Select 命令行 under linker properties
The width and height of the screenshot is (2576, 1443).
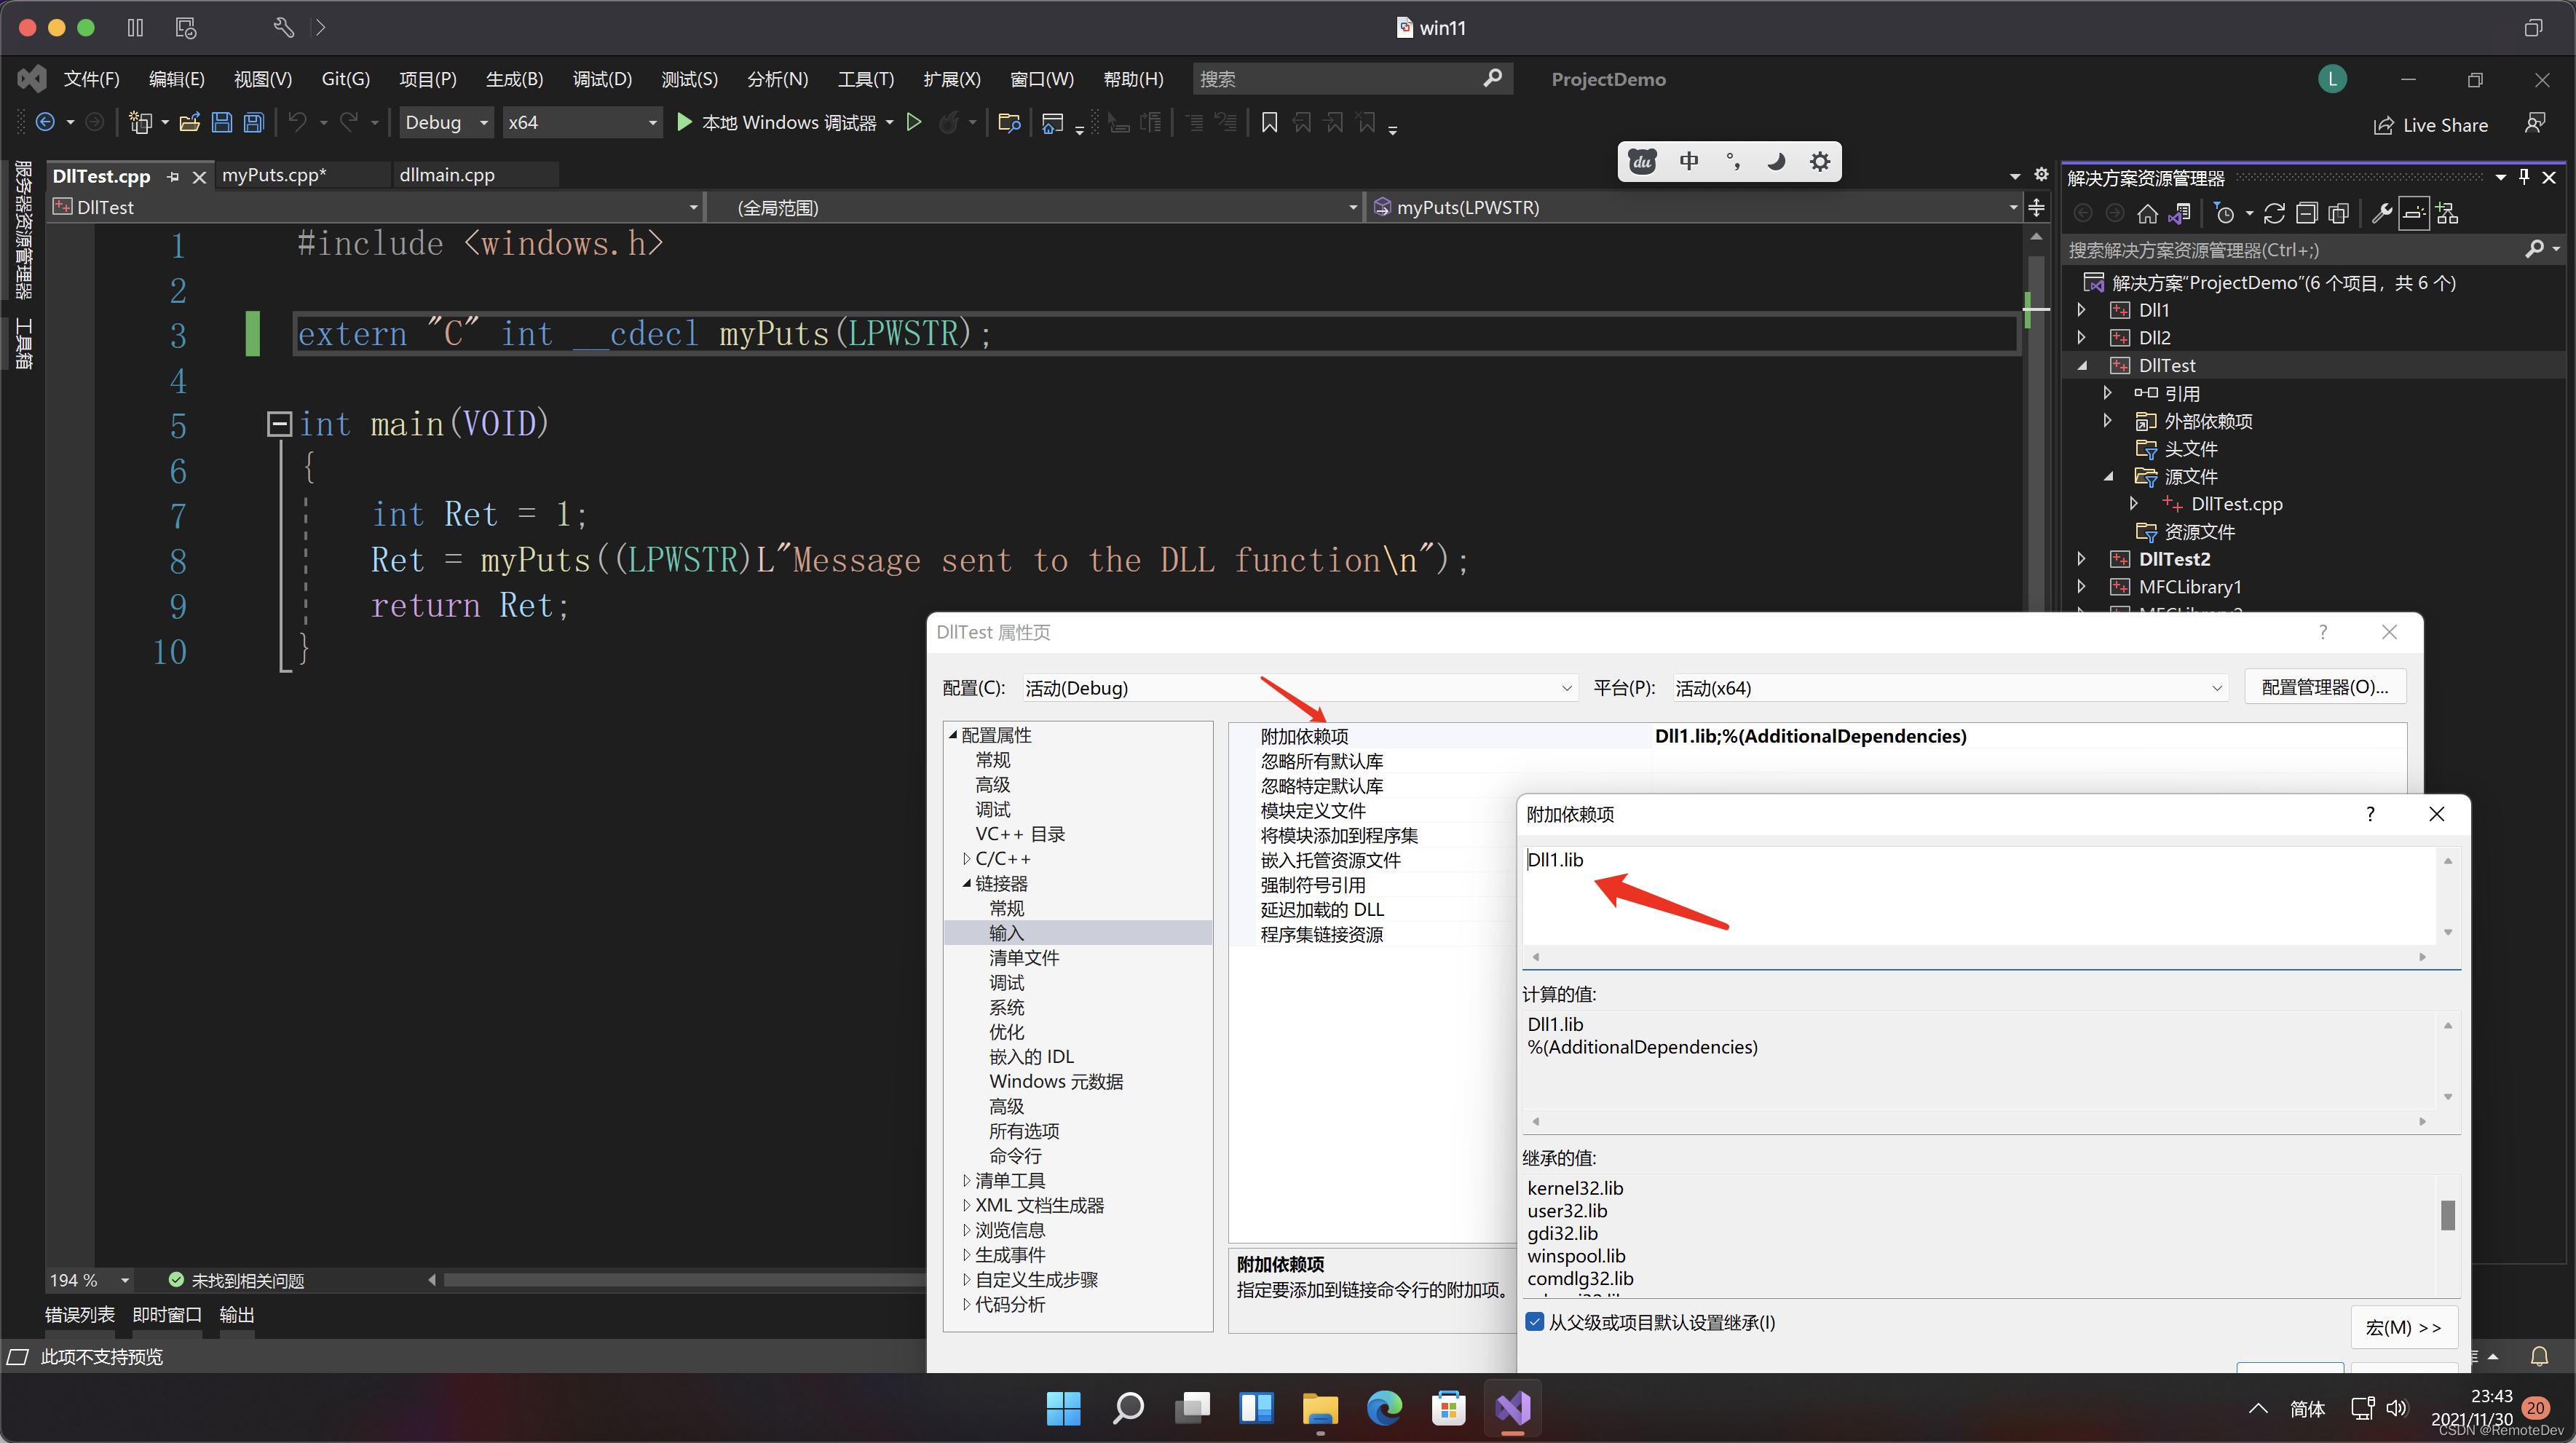1015,1155
